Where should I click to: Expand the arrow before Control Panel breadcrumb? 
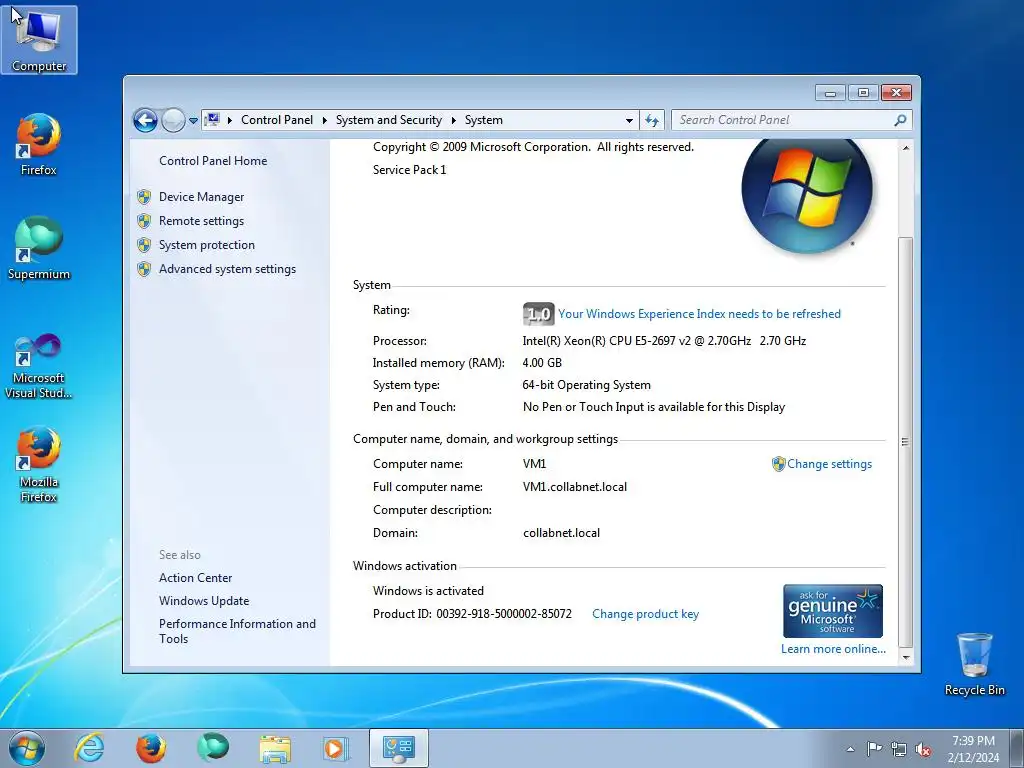click(230, 120)
